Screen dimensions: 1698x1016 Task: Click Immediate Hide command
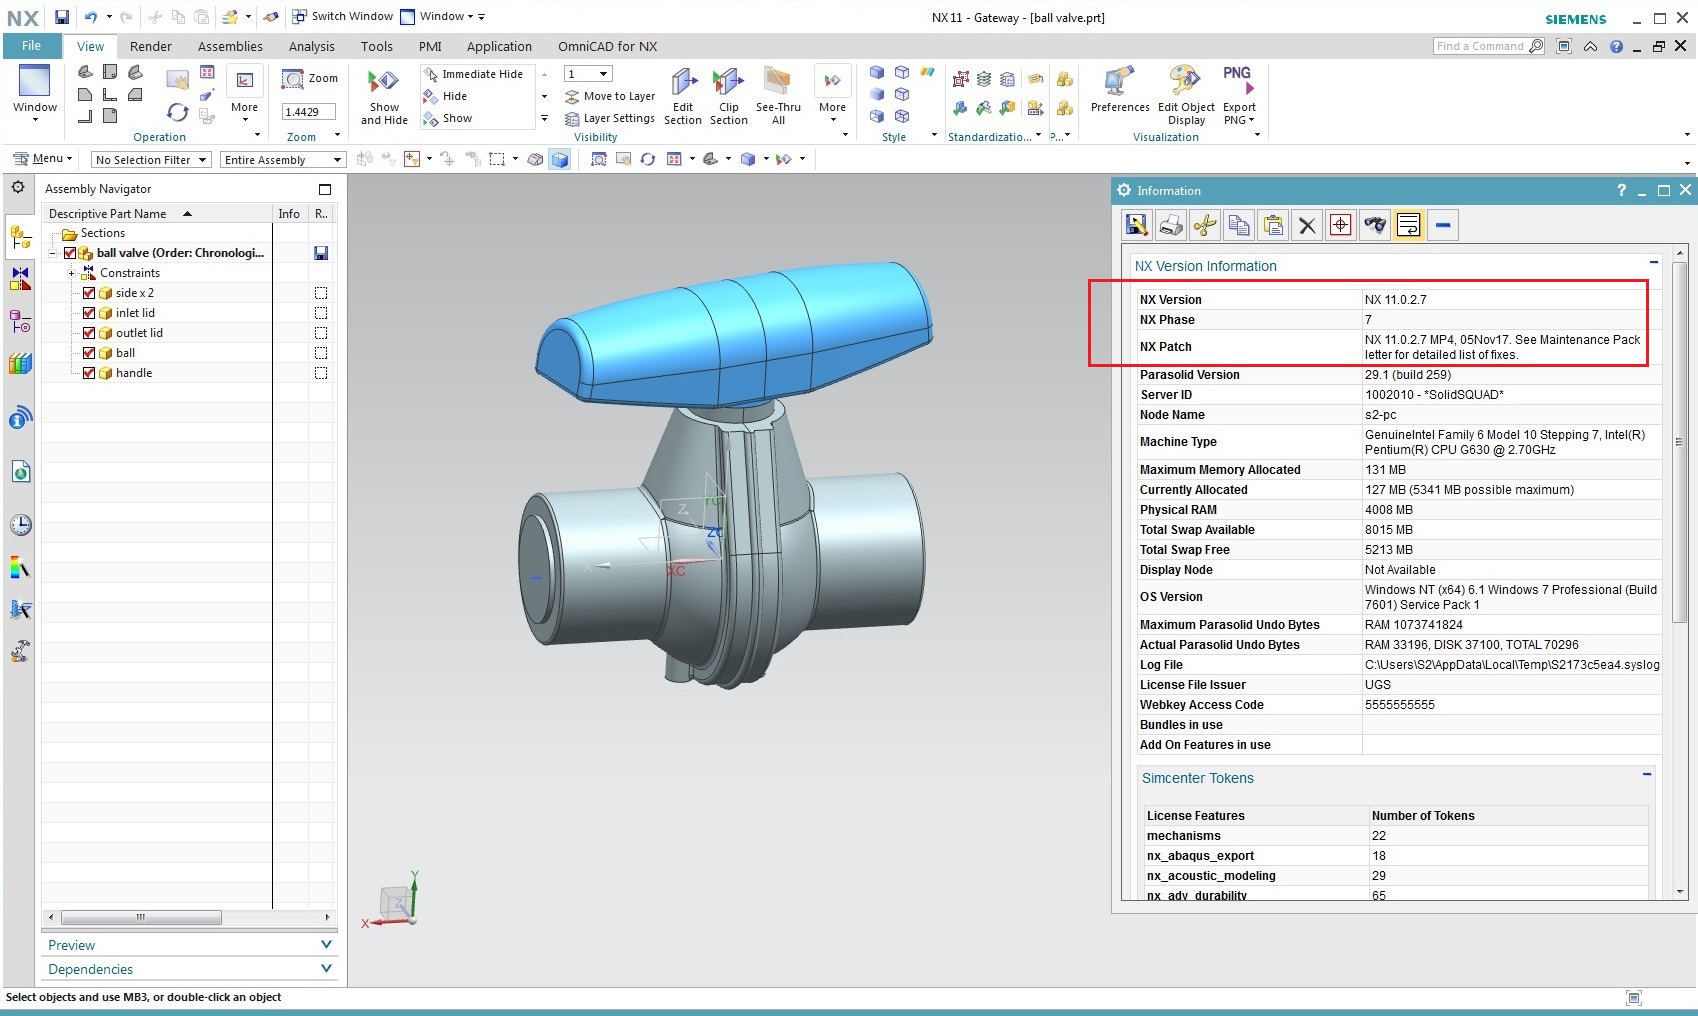tap(473, 74)
